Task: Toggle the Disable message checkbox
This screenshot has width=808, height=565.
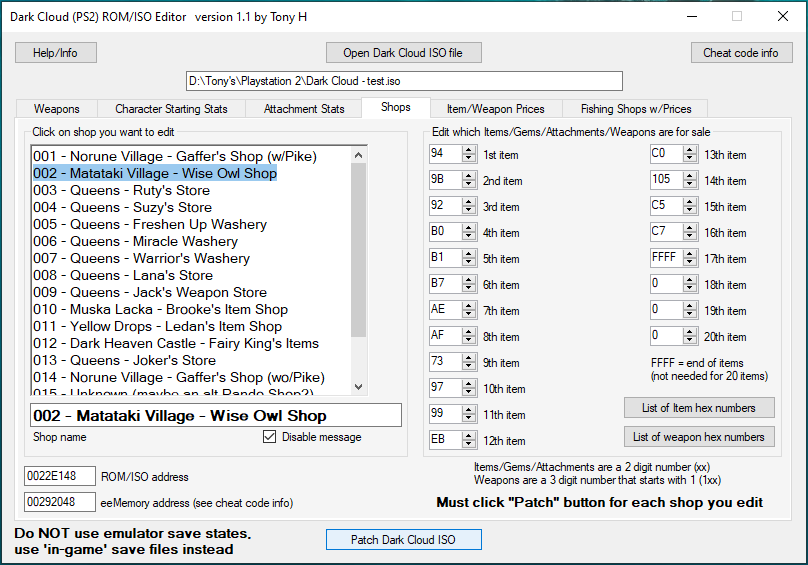Action: click(269, 437)
